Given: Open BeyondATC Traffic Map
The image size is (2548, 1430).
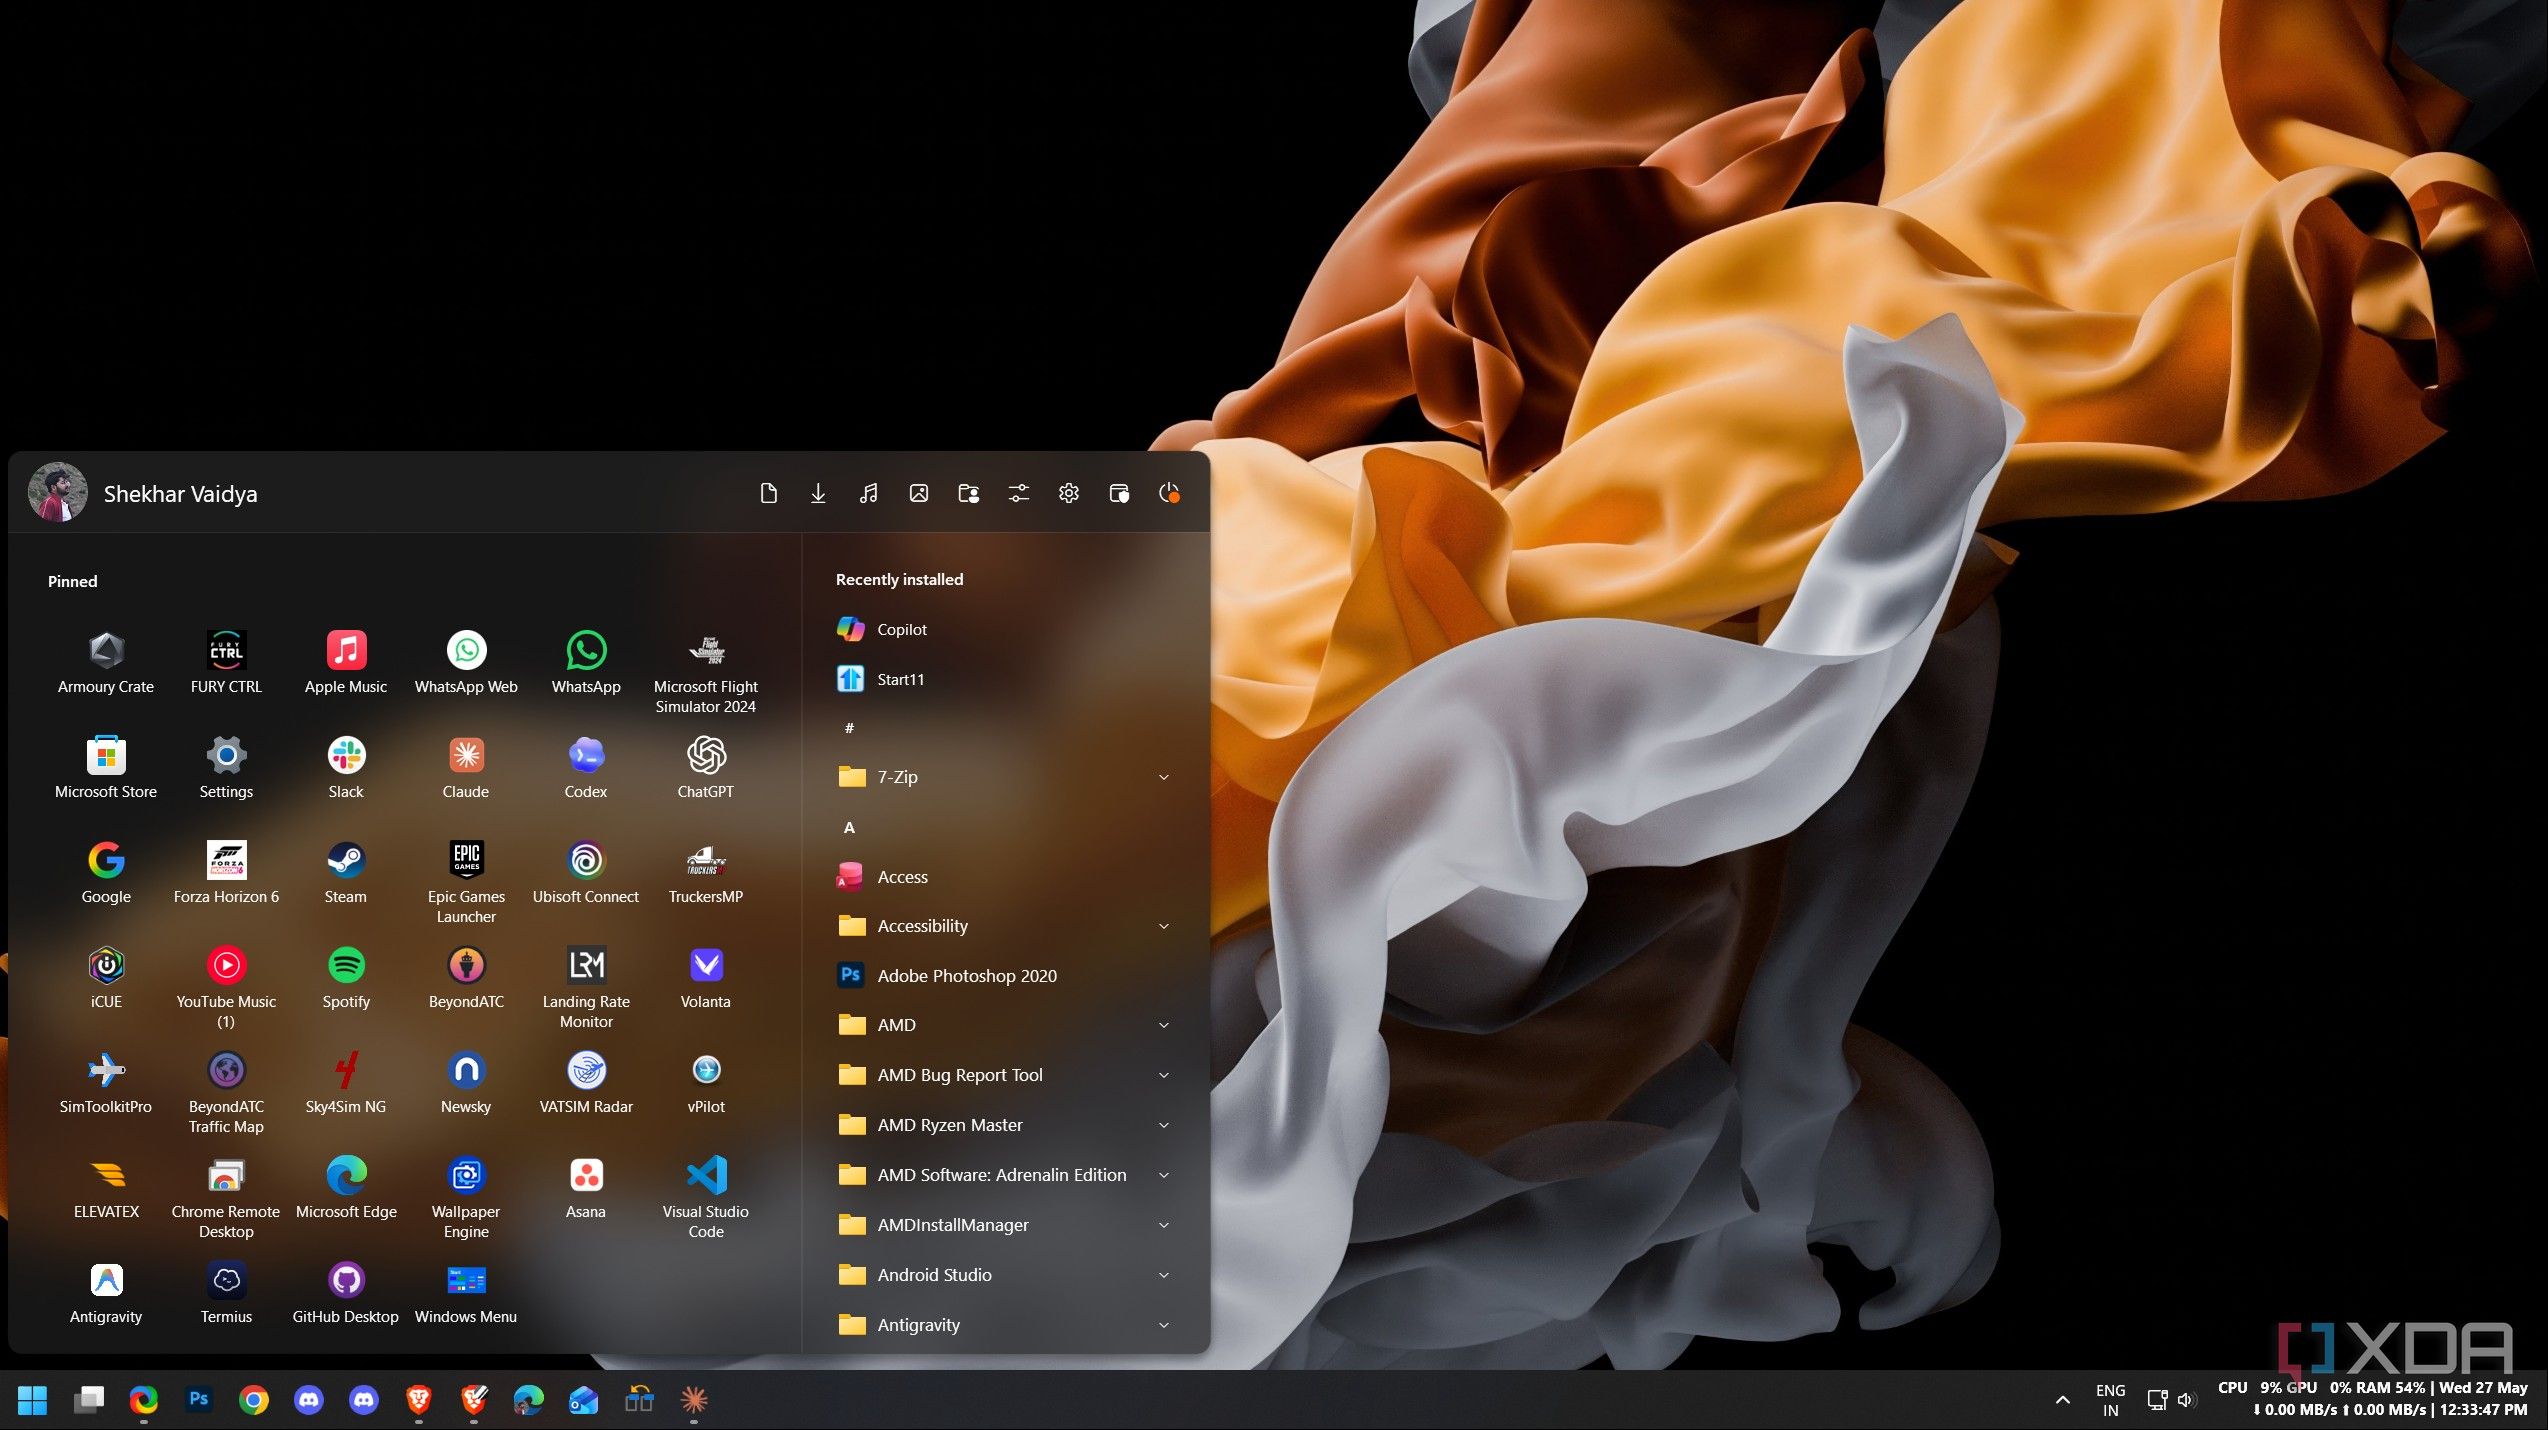Looking at the screenshot, I should click(226, 1092).
